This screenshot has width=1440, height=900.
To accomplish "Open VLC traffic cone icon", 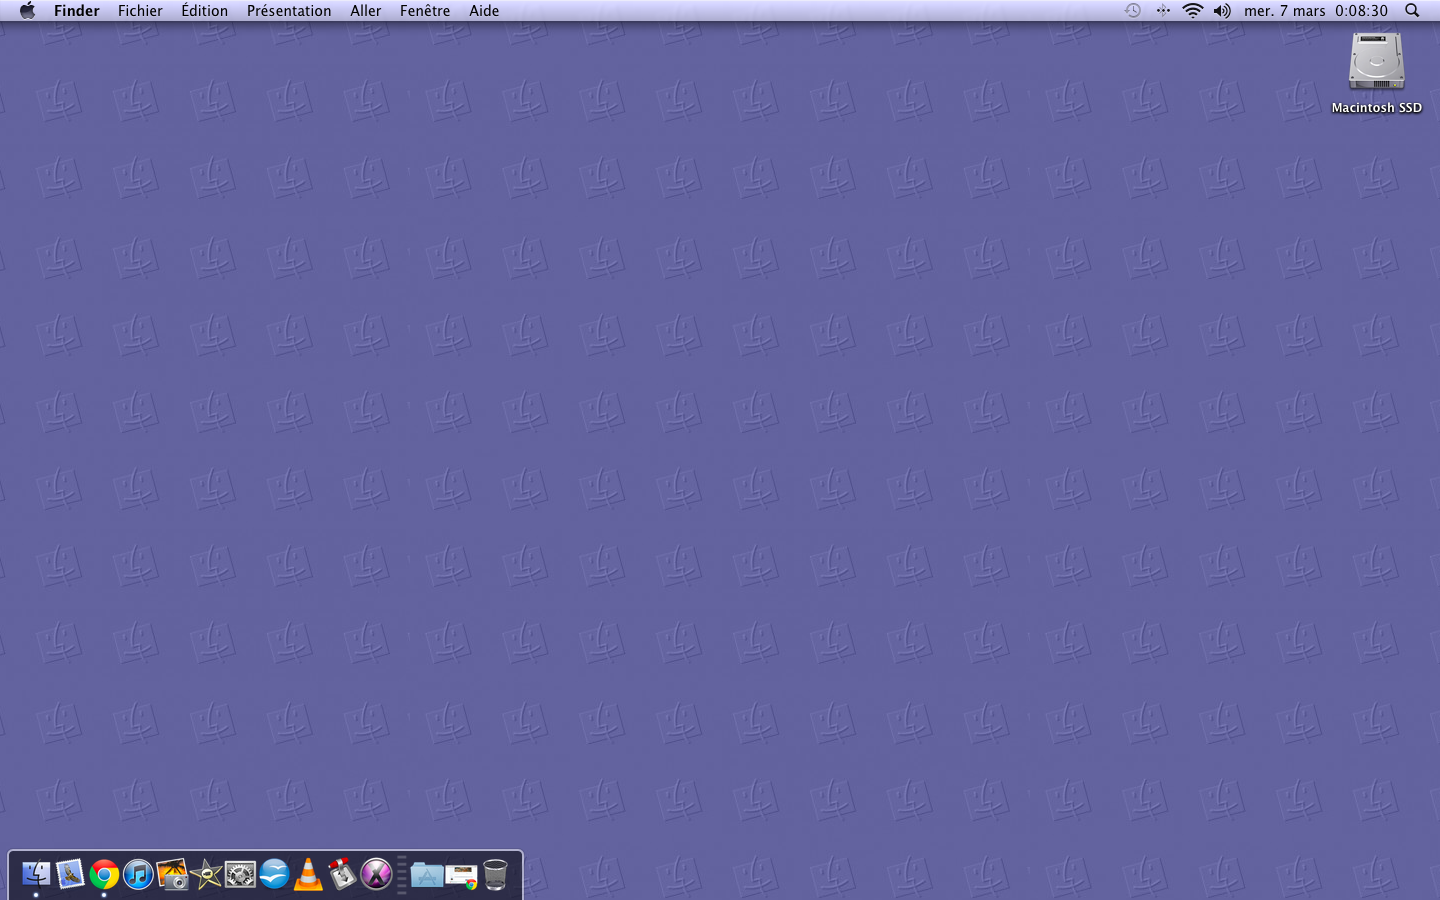I will point(308,875).
